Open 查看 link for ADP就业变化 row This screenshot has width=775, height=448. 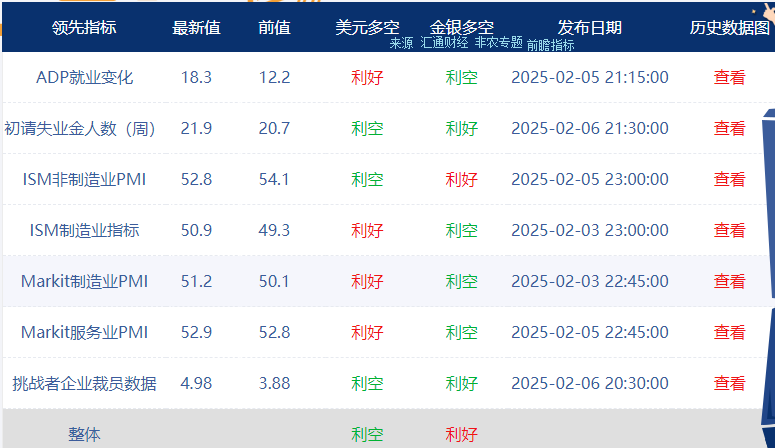click(729, 78)
